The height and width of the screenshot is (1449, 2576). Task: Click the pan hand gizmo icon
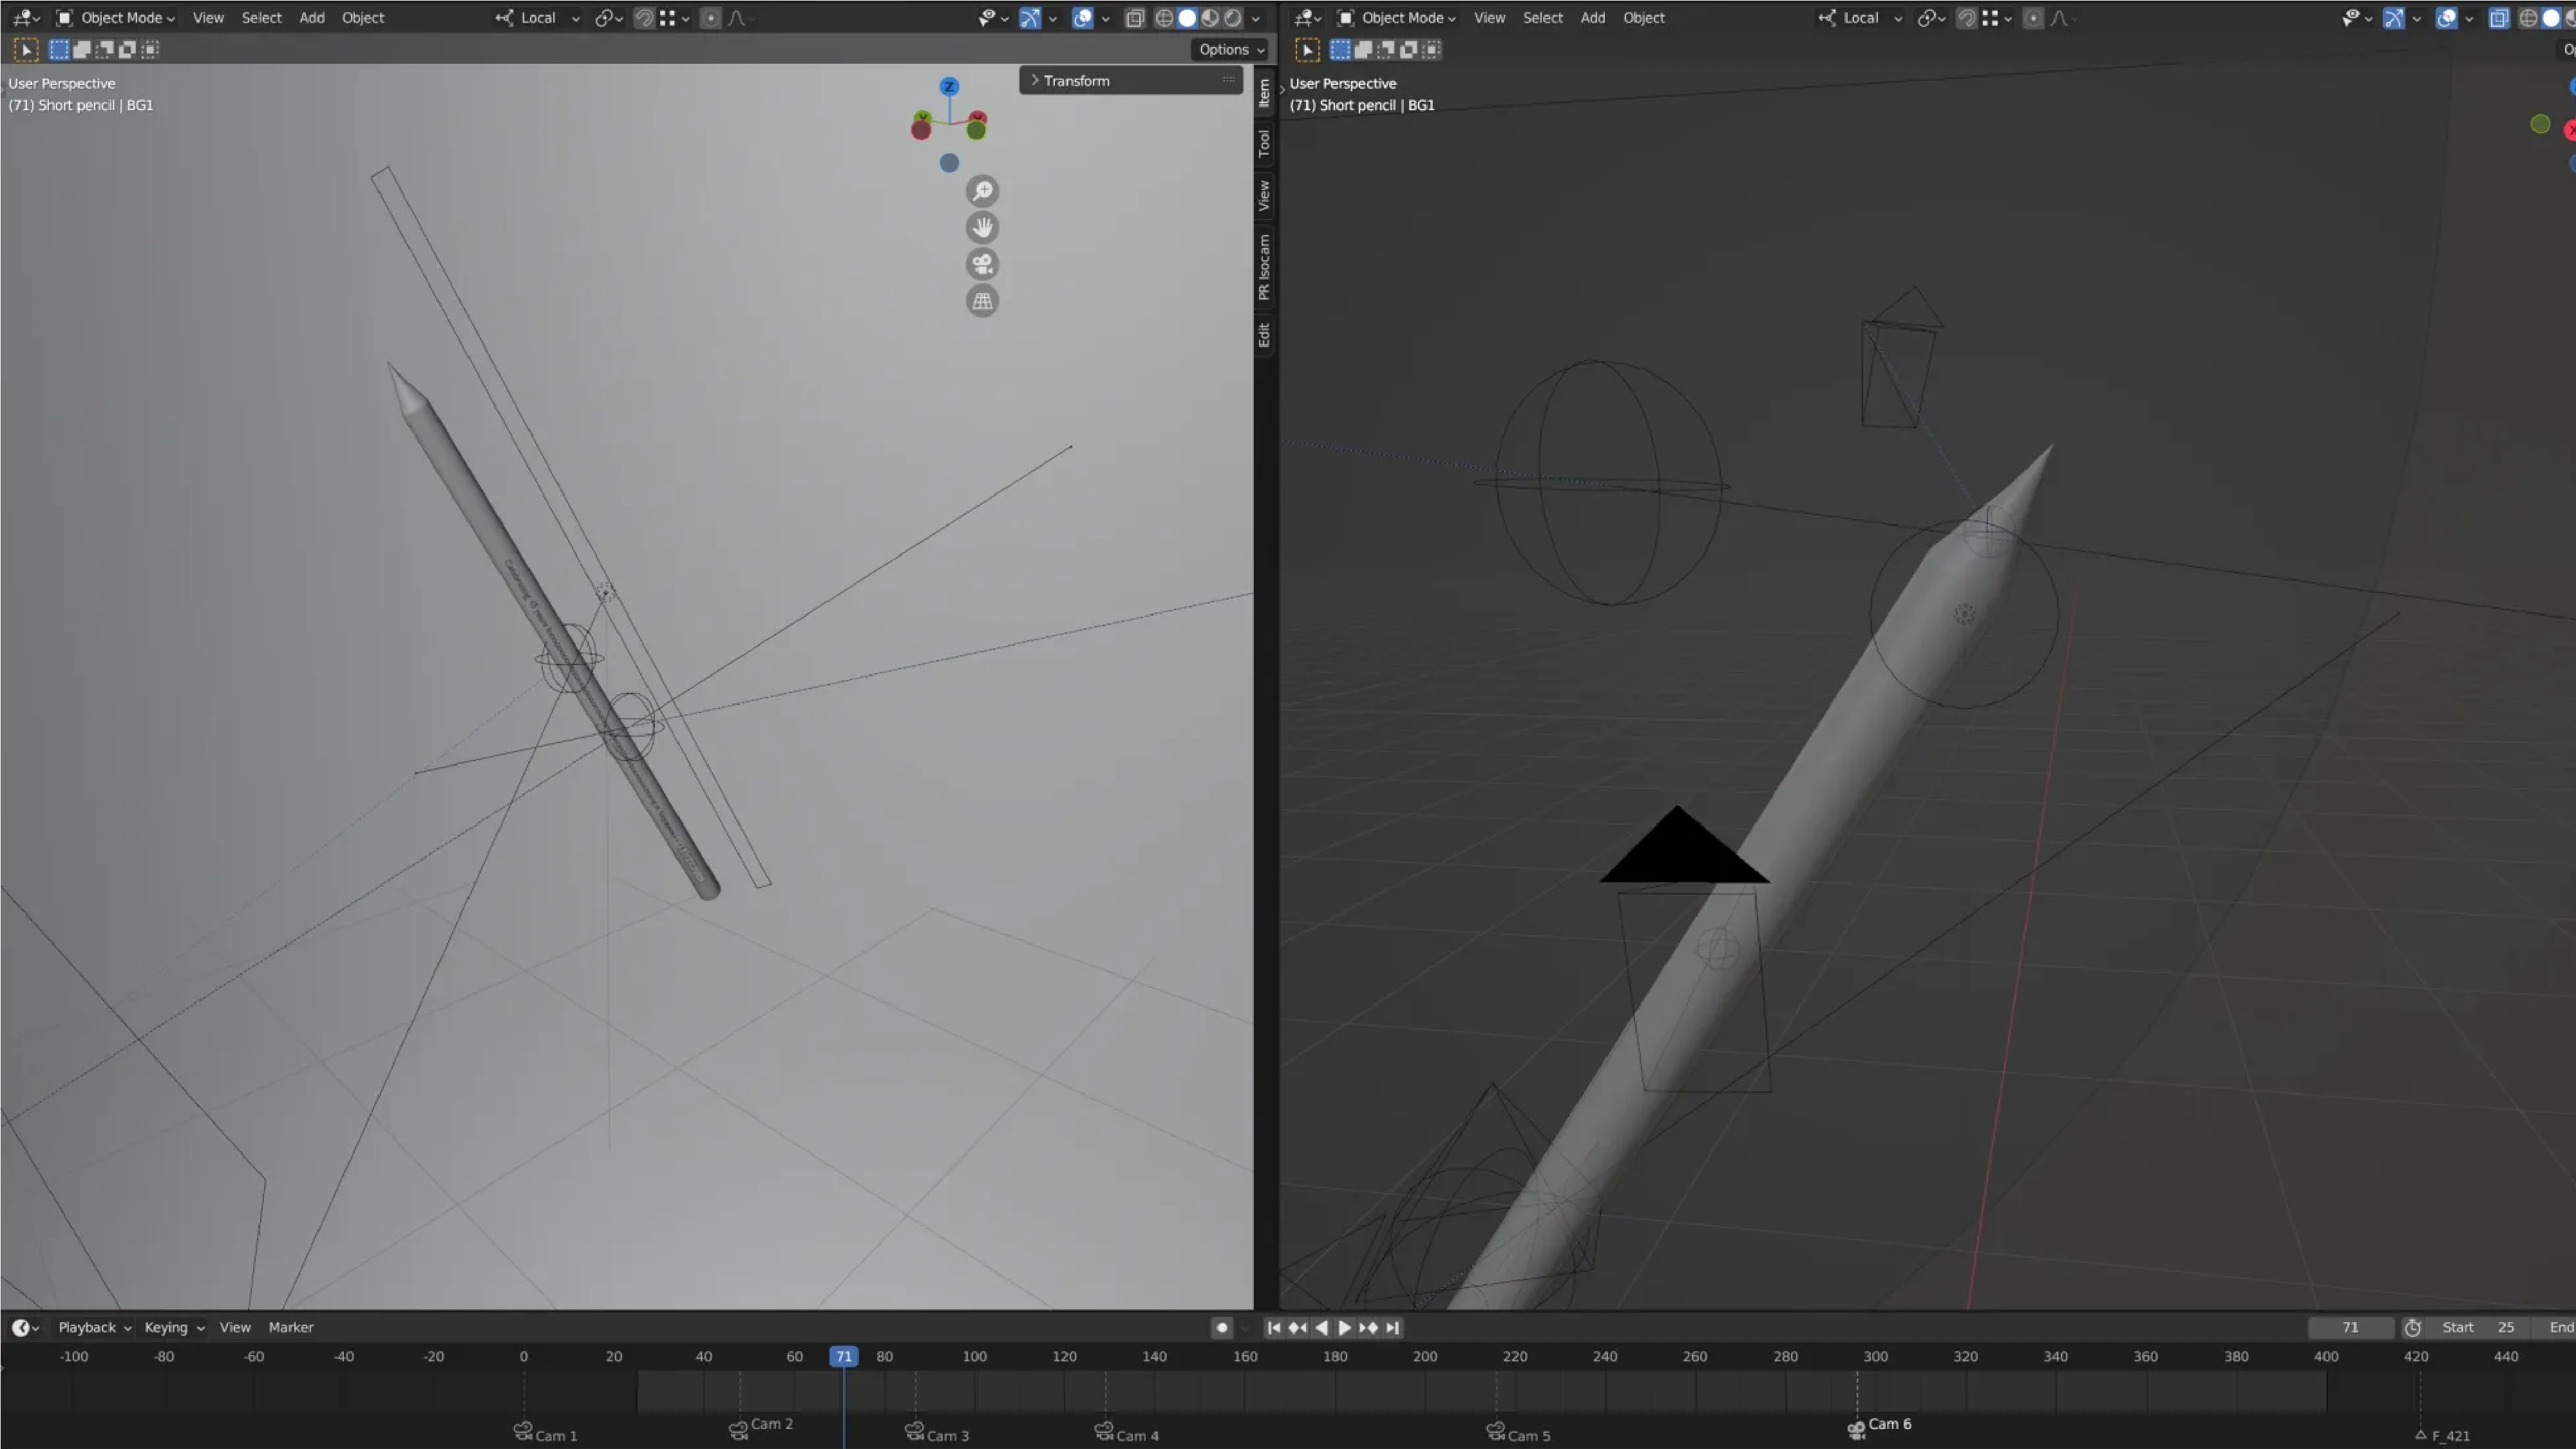tap(982, 228)
